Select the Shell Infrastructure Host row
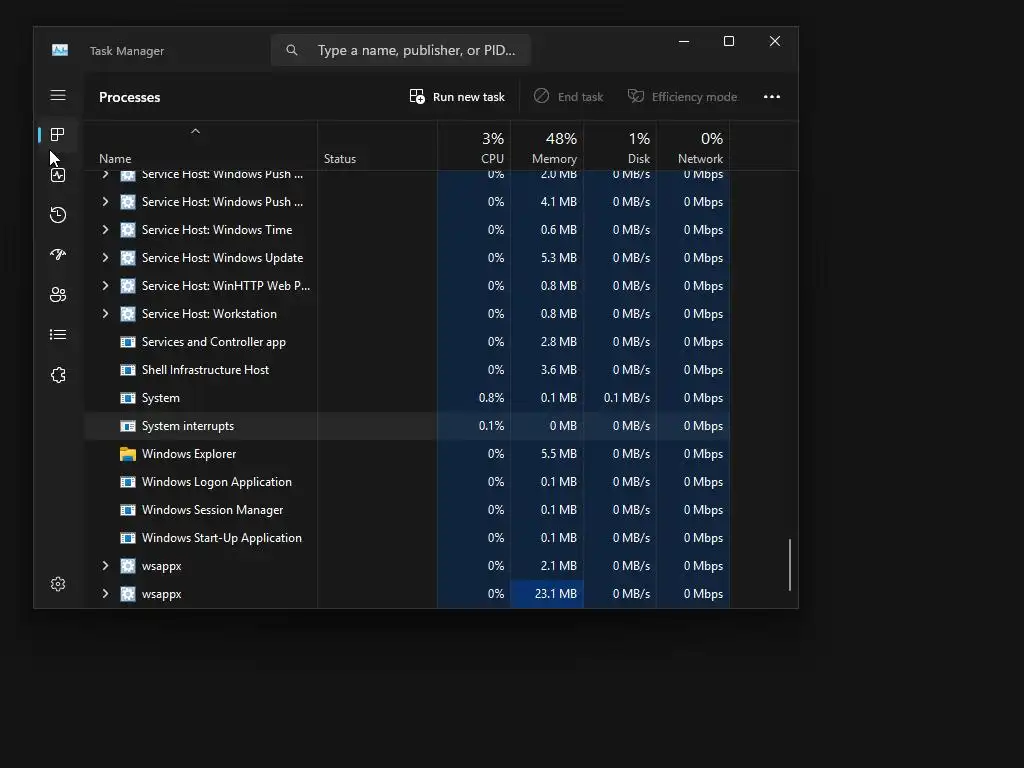The width and height of the screenshot is (1024, 768). (407, 370)
